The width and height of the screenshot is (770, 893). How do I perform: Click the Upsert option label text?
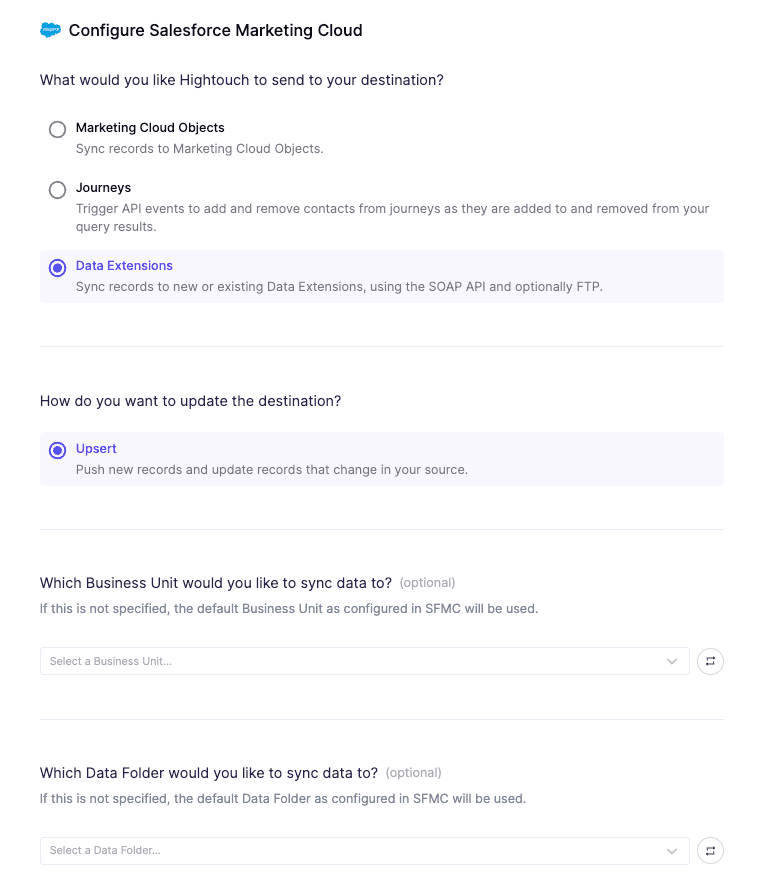pyautogui.click(x=96, y=449)
